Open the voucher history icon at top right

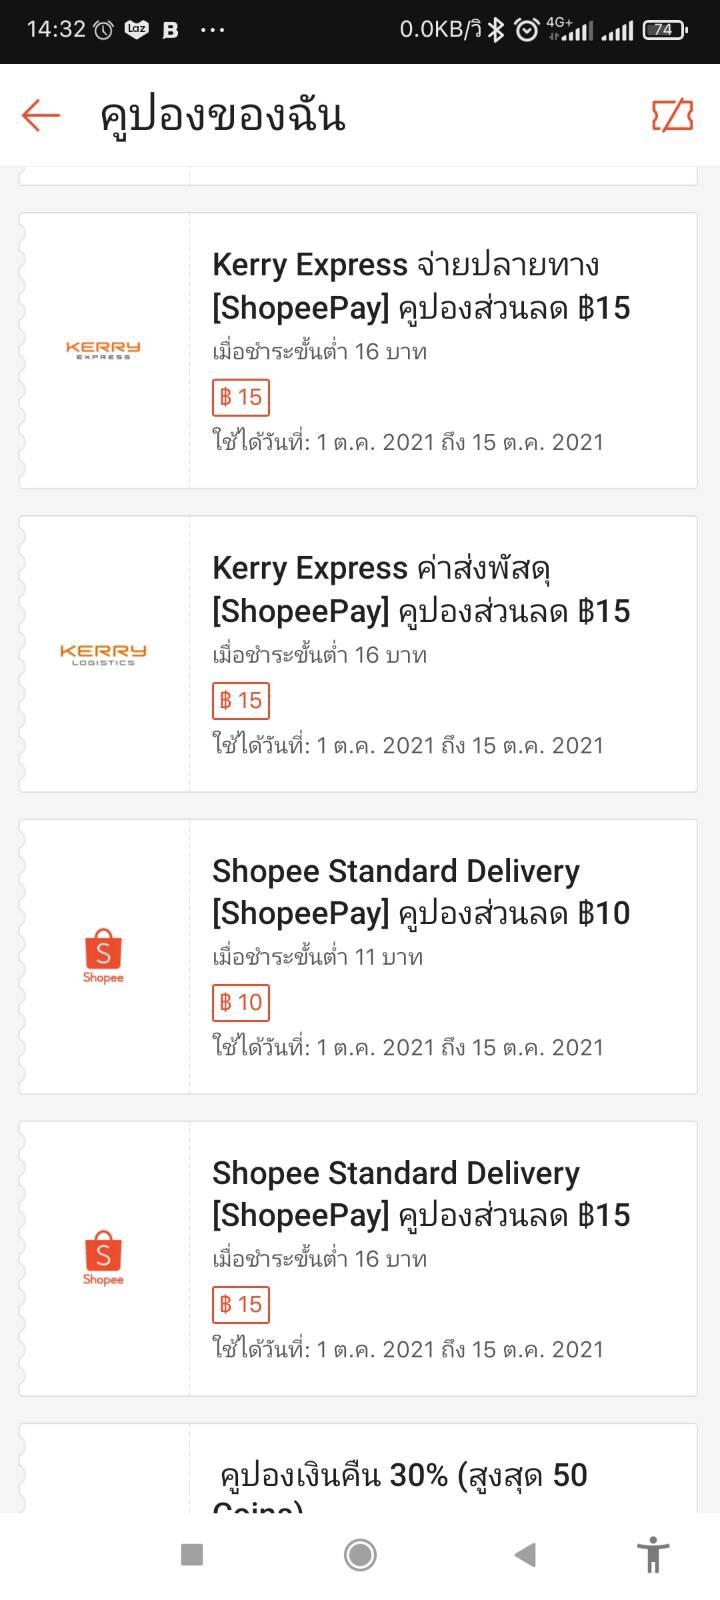(672, 115)
